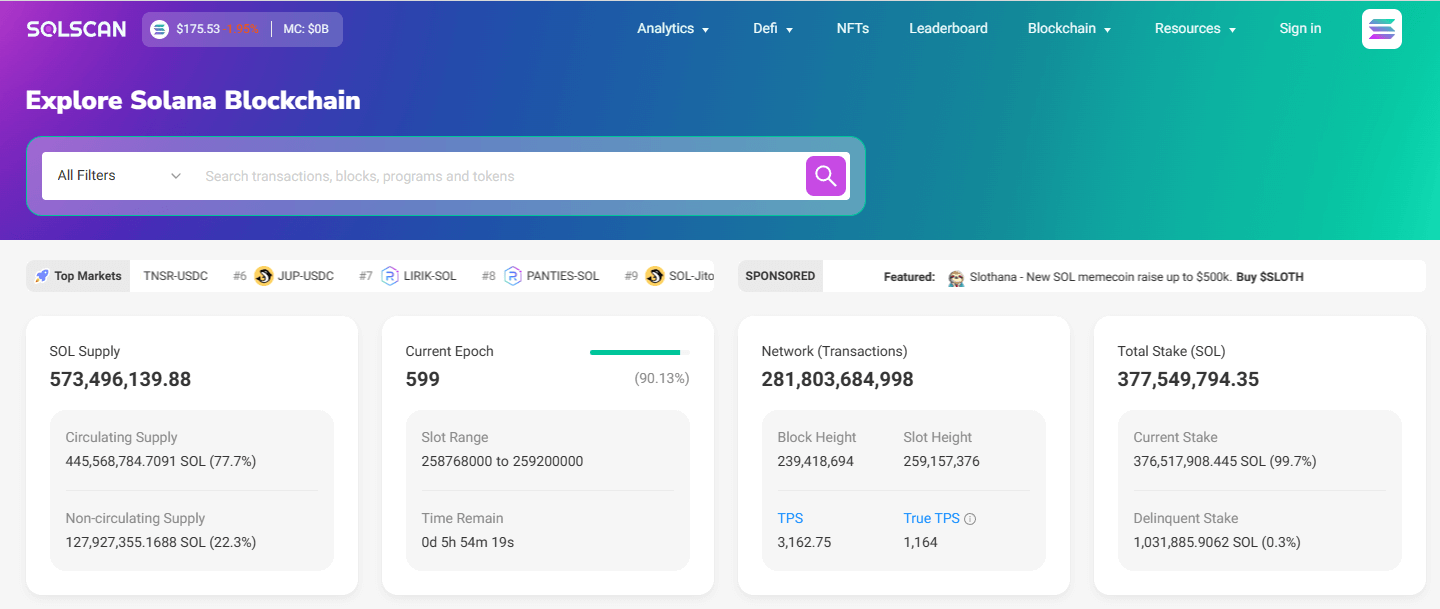Click the LIRIK-SOL token icon

[x=389, y=276]
